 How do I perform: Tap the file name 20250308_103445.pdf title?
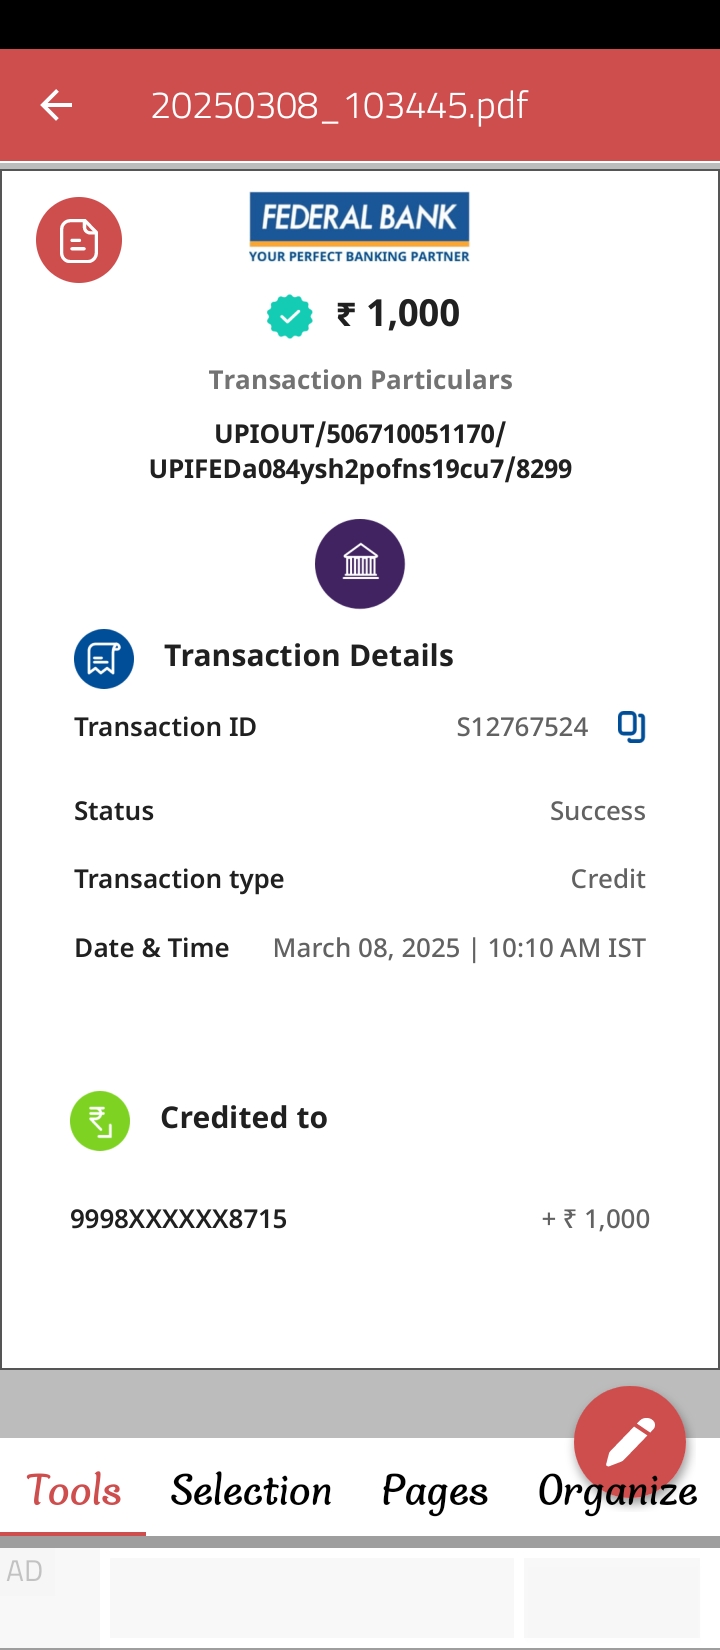[339, 105]
